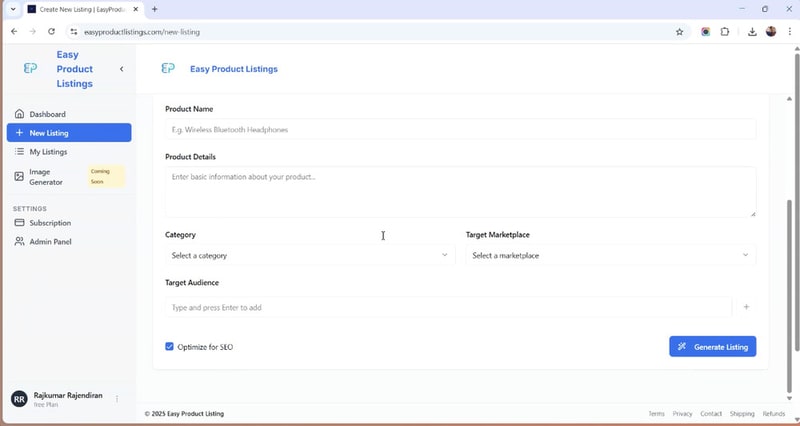Click into the Product Name input field
800x426 pixels.
[460, 129]
